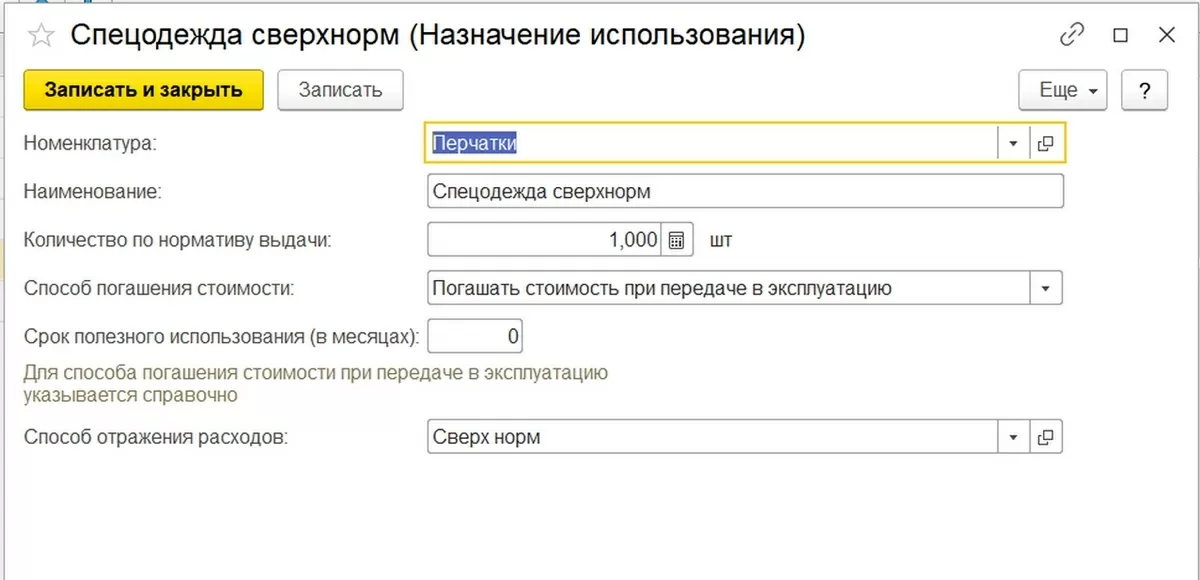This screenshot has width=1200, height=580.
Task: Open calculator in quantity field
Action: [677, 240]
